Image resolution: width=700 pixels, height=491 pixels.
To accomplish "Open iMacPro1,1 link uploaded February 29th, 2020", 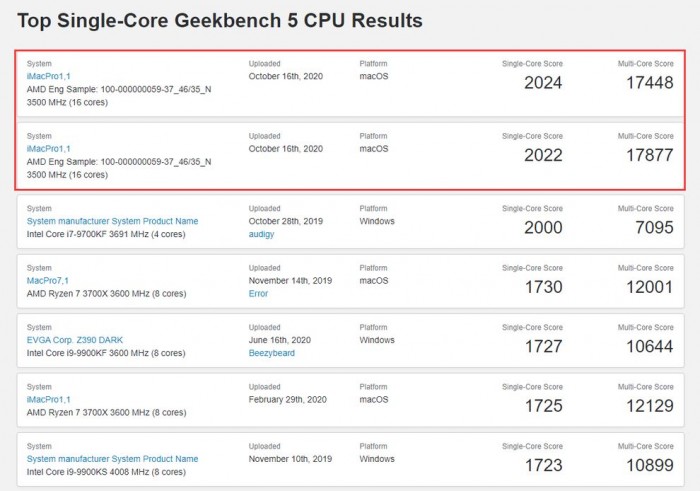I will tap(48, 399).
